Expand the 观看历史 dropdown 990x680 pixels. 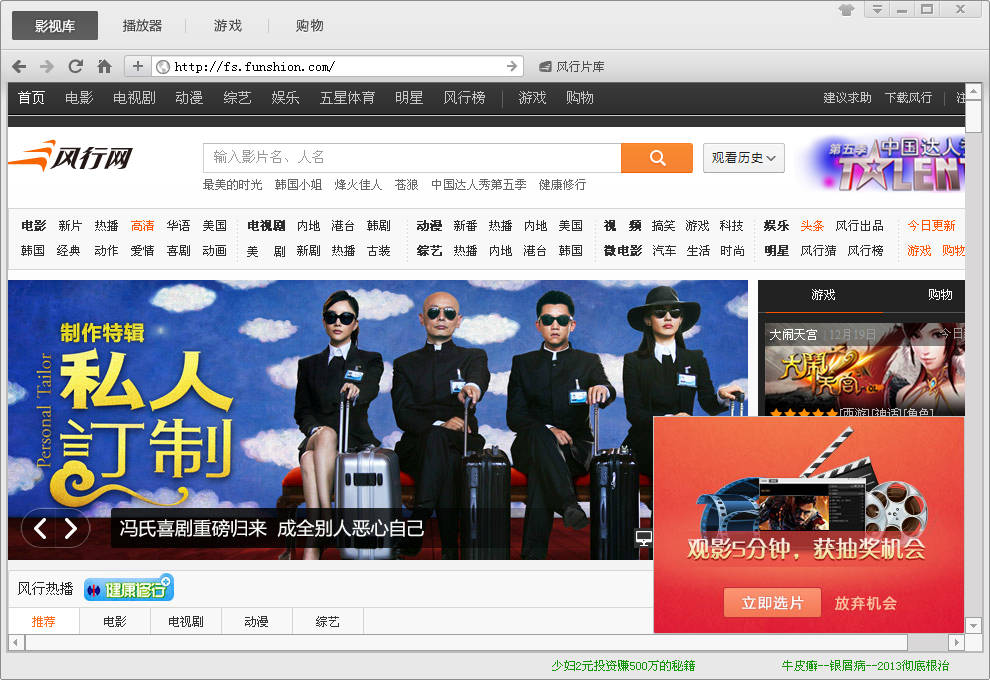tap(743, 158)
